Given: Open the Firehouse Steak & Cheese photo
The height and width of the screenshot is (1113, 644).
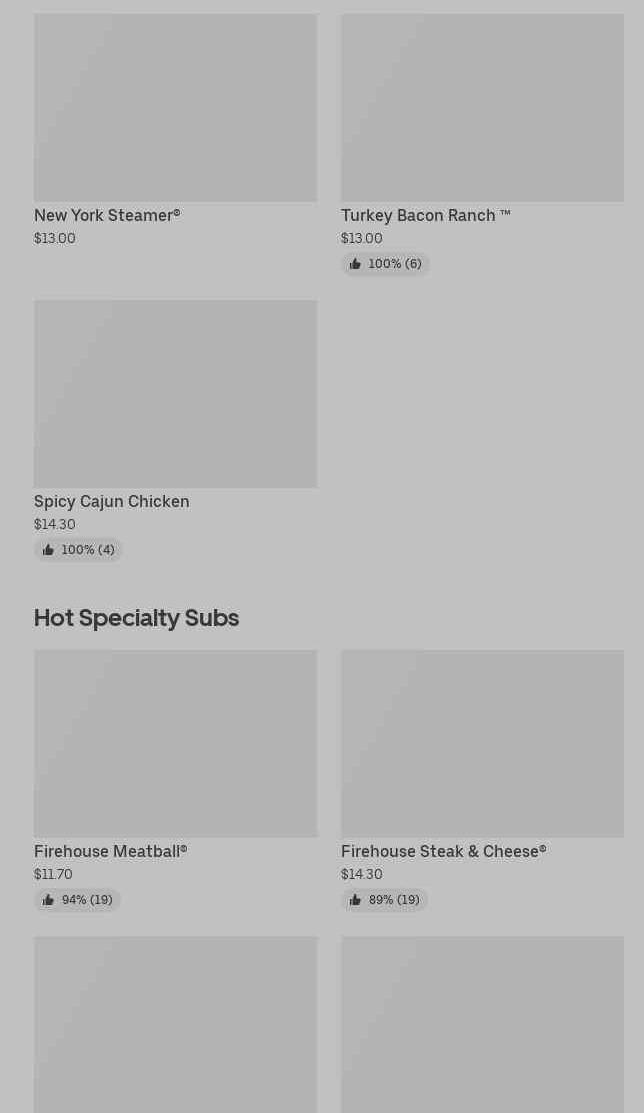Looking at the screenshot, I should [482, 744].
